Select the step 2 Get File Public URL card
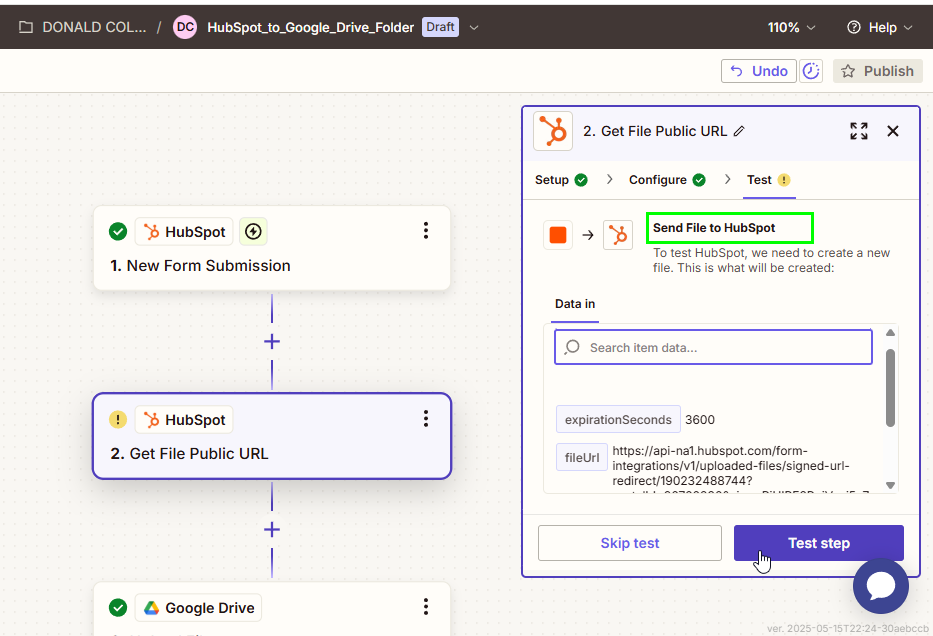Image resolution: width=933 pixels, height=636 pixels. (272, 436)
